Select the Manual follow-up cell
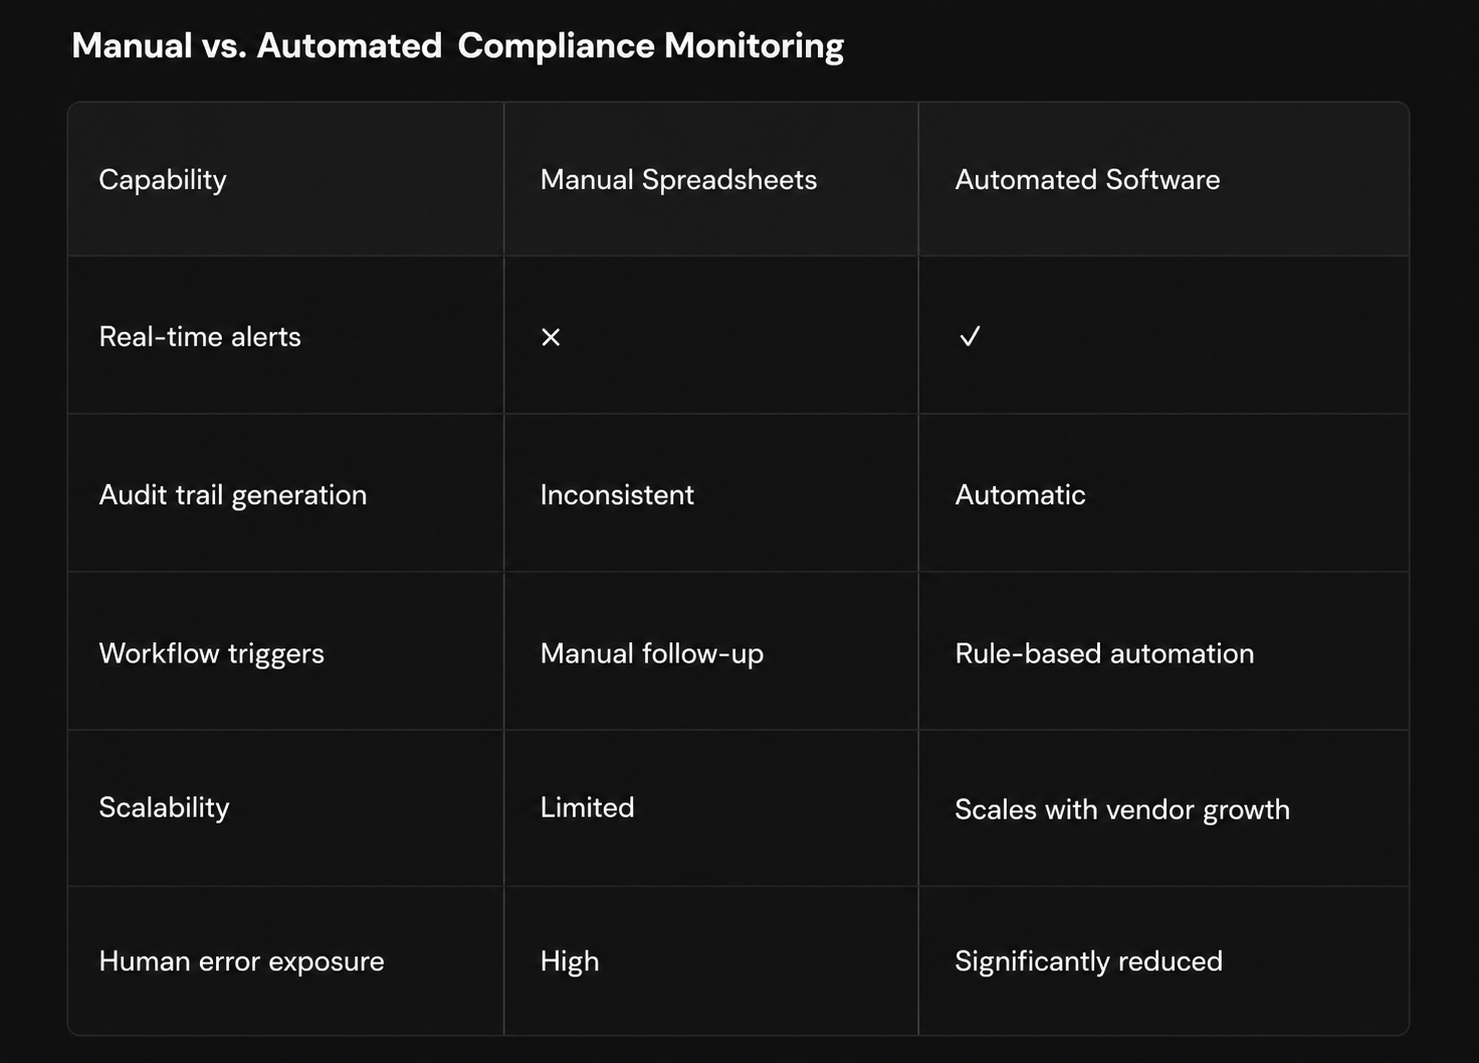The height and width of the screenshot is (1063, 1479). 652,654
